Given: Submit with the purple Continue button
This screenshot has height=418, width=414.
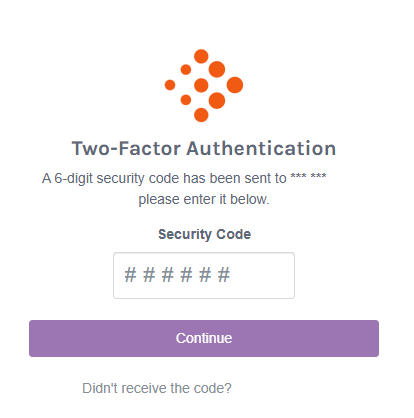Looking at the screenshot, I should point(204,338).
